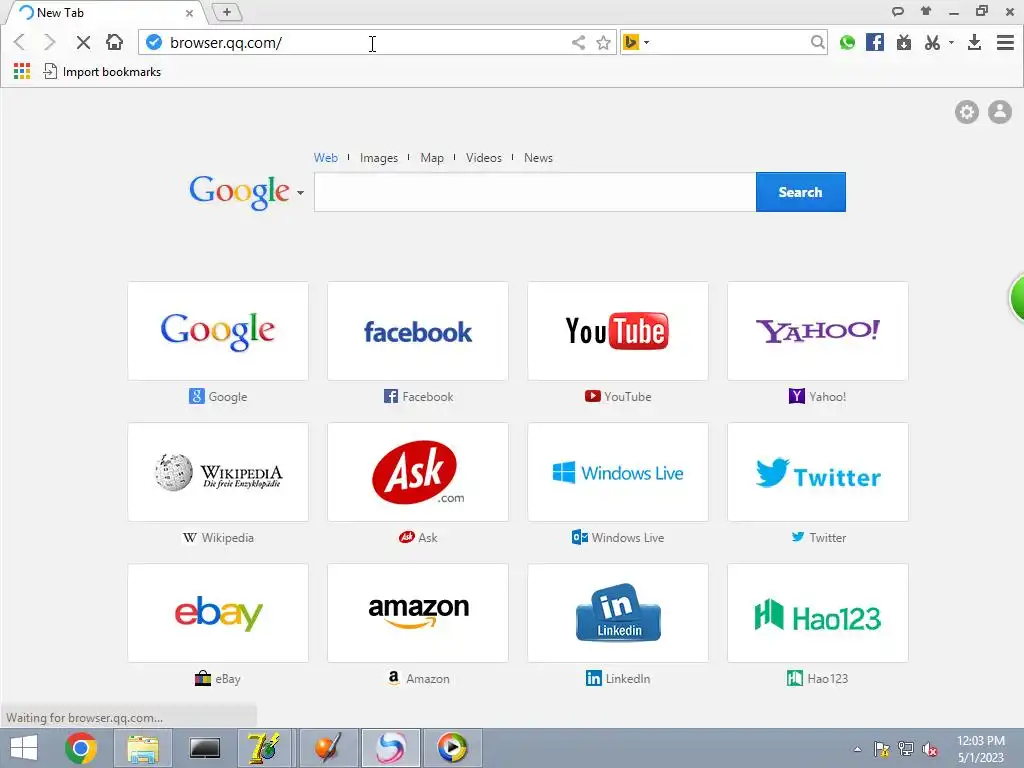The width and height of the screenshot is (1024, 768).
Task: Open the Windows Start button
Action: [x=24, y=748]
